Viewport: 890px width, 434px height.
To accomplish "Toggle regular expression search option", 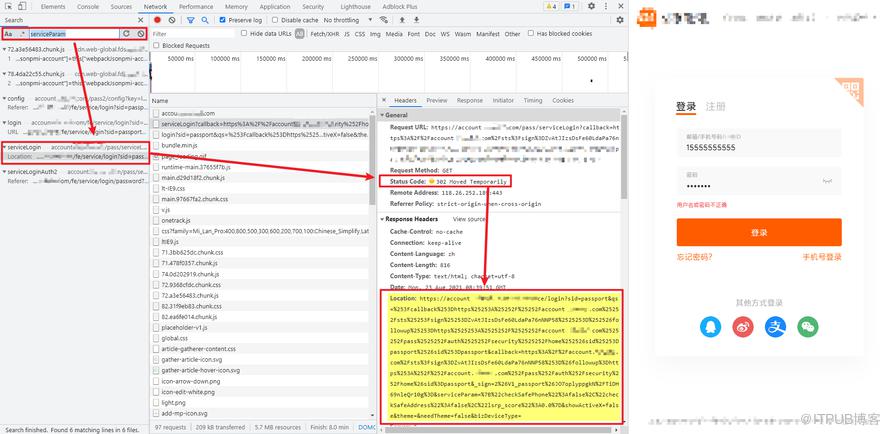I will tap(23, 34).
